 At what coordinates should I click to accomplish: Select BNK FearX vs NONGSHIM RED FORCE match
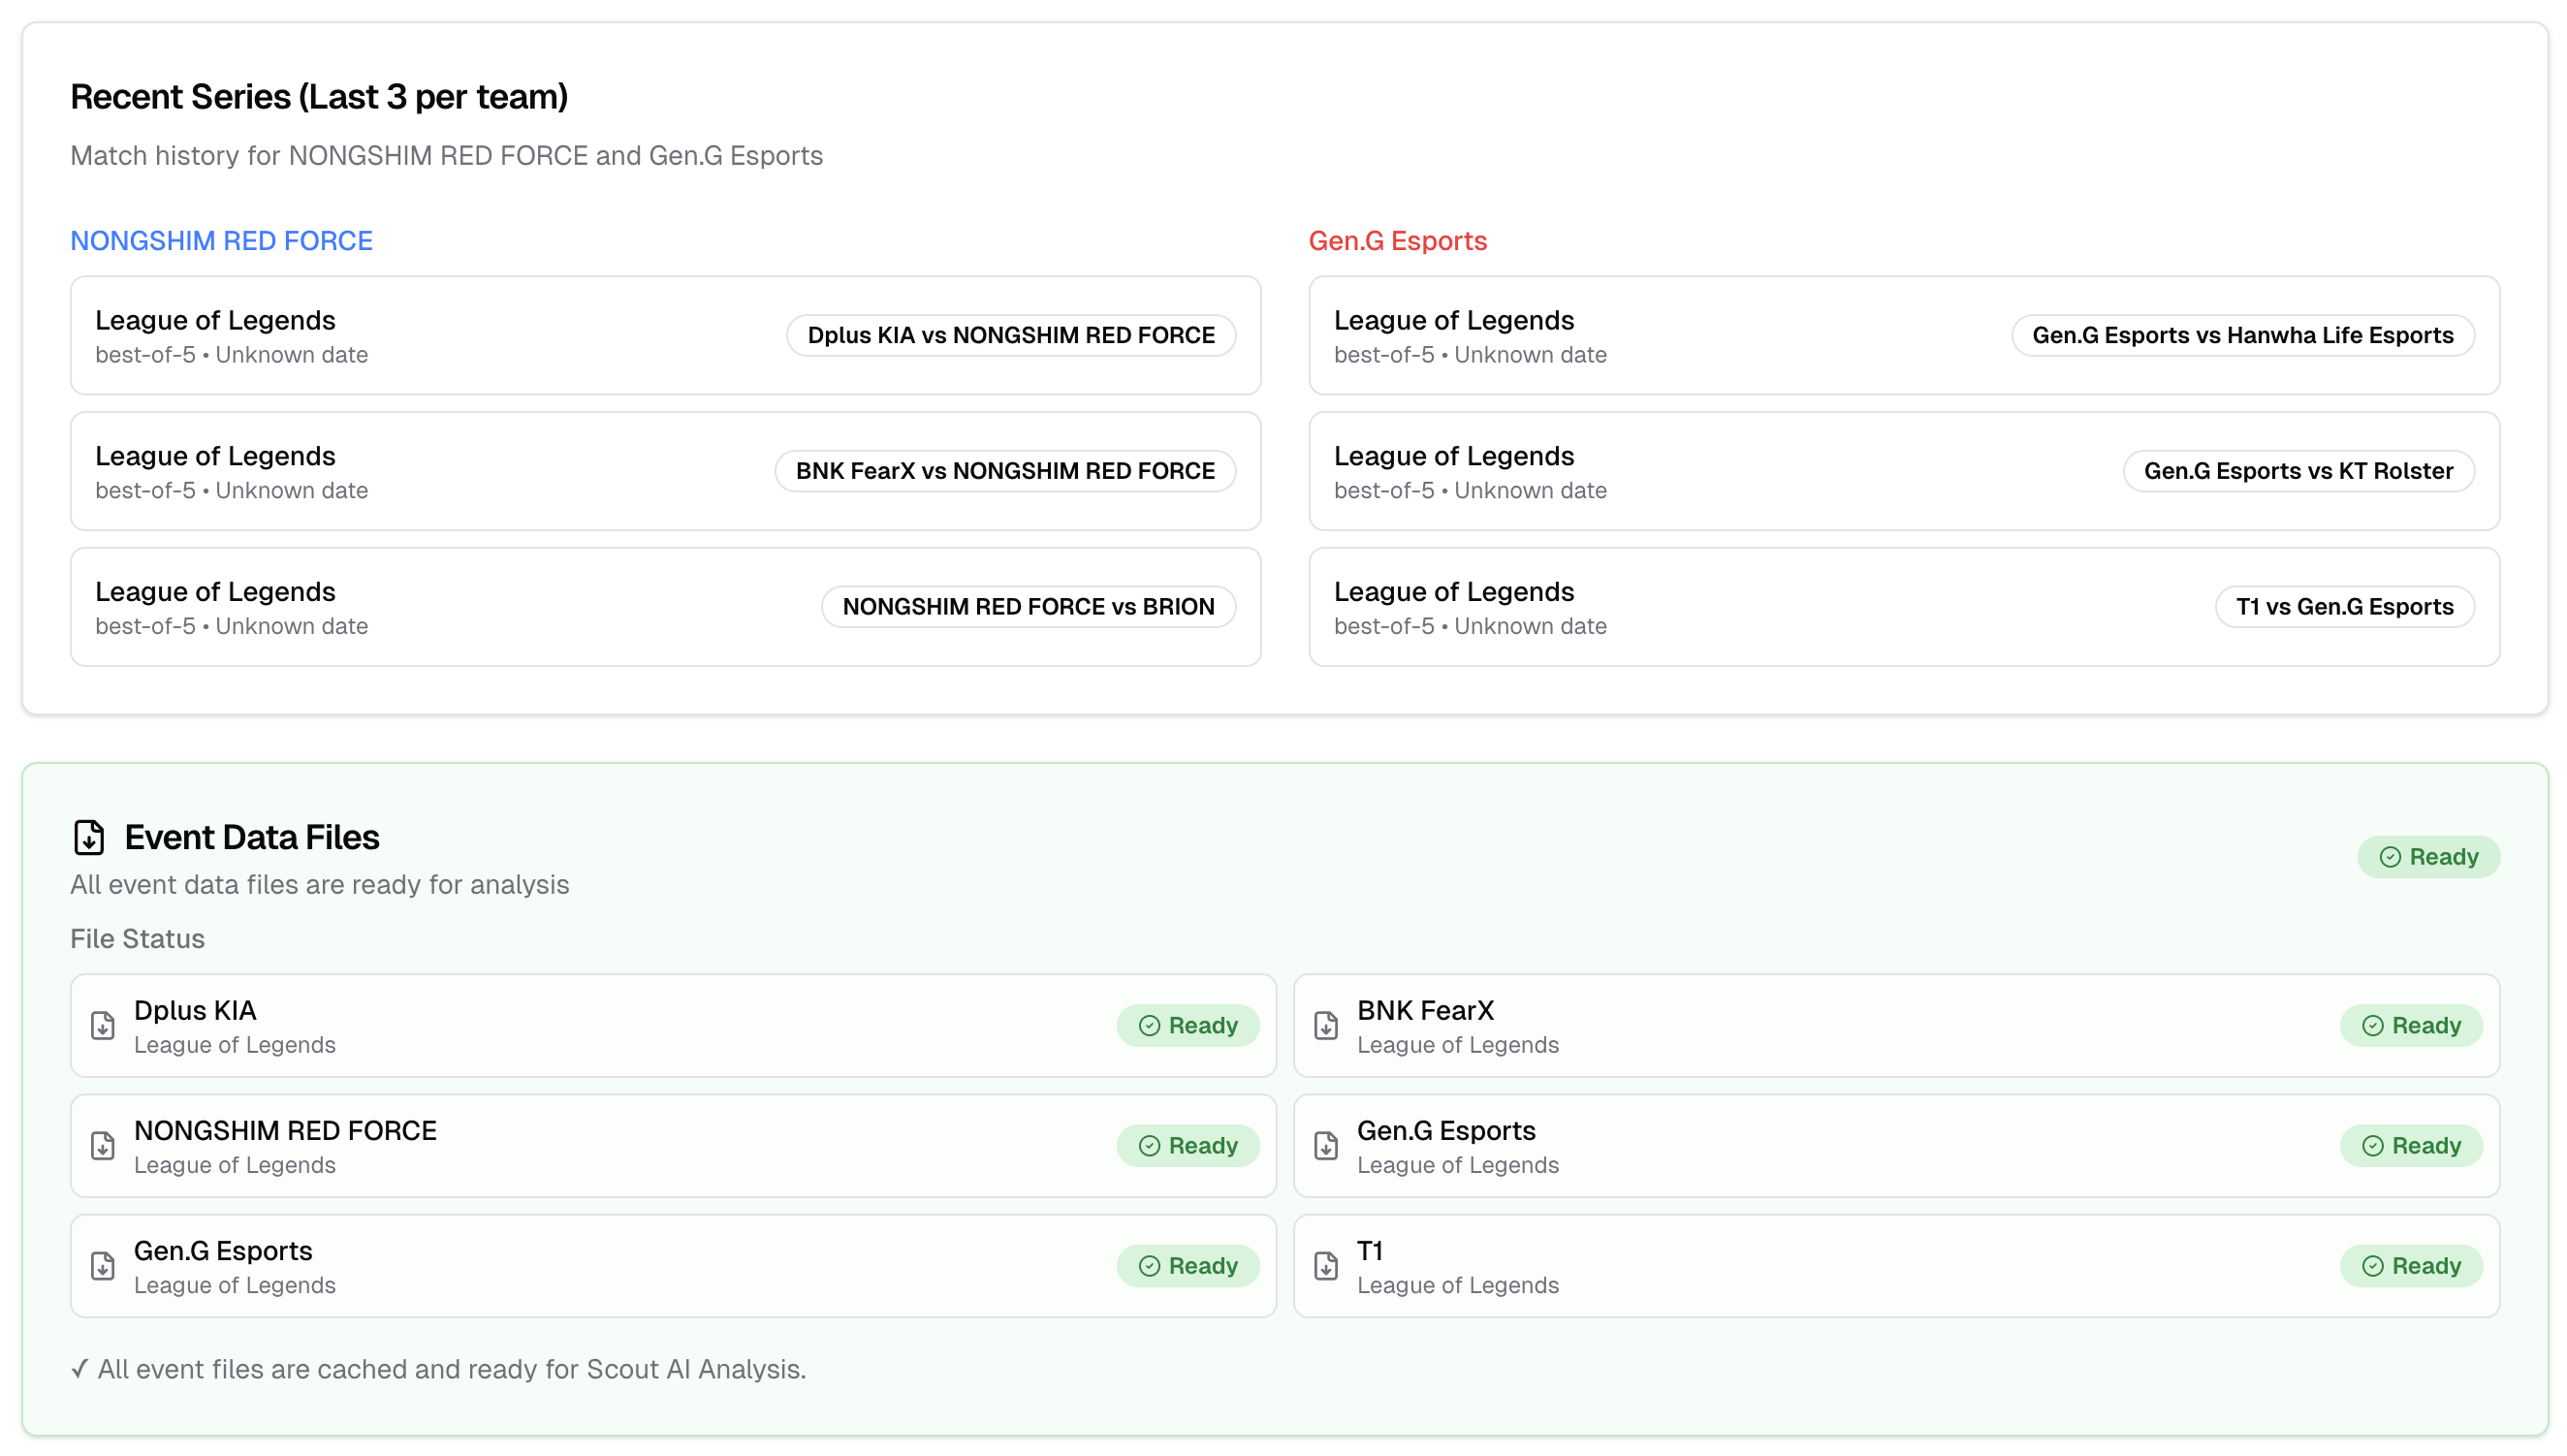pos(1005,471)
